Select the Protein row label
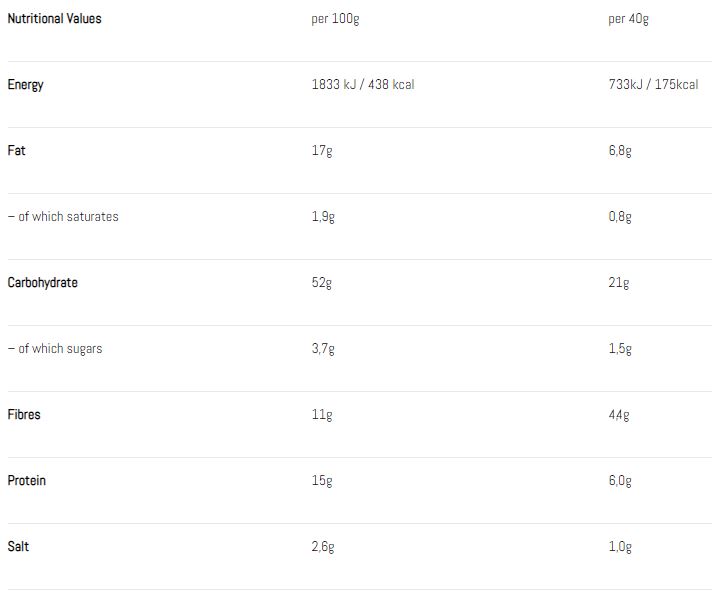 tap(27, 481)
